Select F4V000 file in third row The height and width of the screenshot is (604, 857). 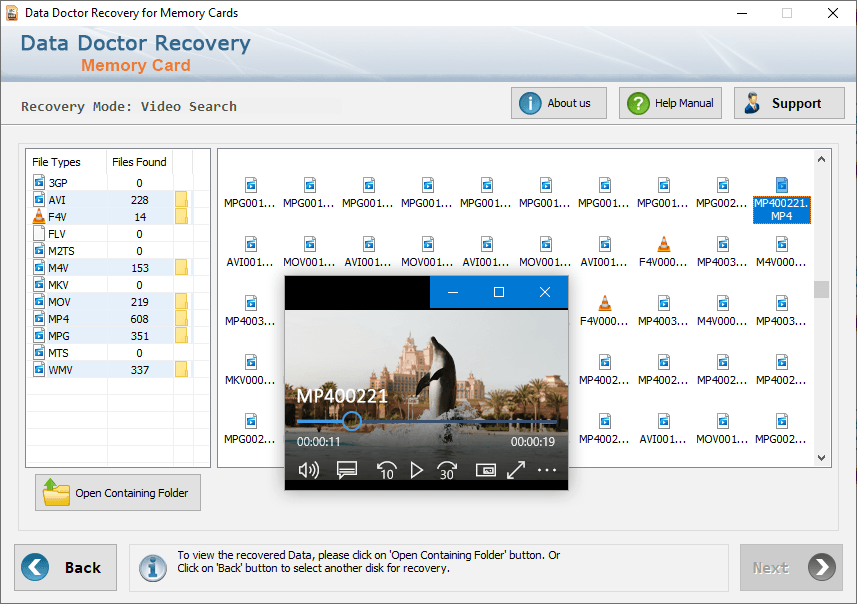(x=604, y=311)
